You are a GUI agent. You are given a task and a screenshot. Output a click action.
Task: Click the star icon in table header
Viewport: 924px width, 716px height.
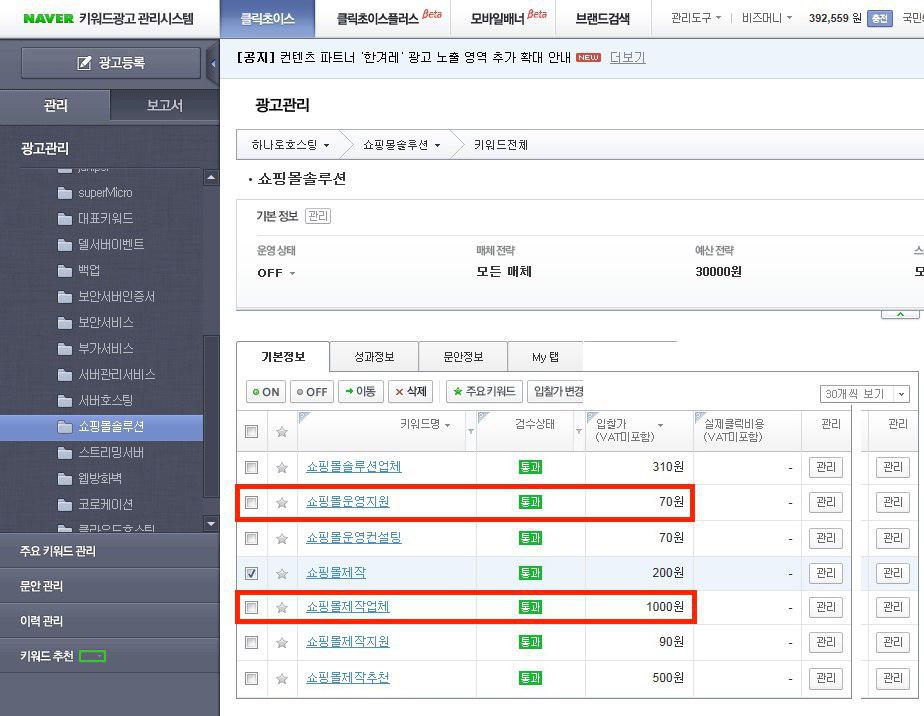tap(282, 432)
